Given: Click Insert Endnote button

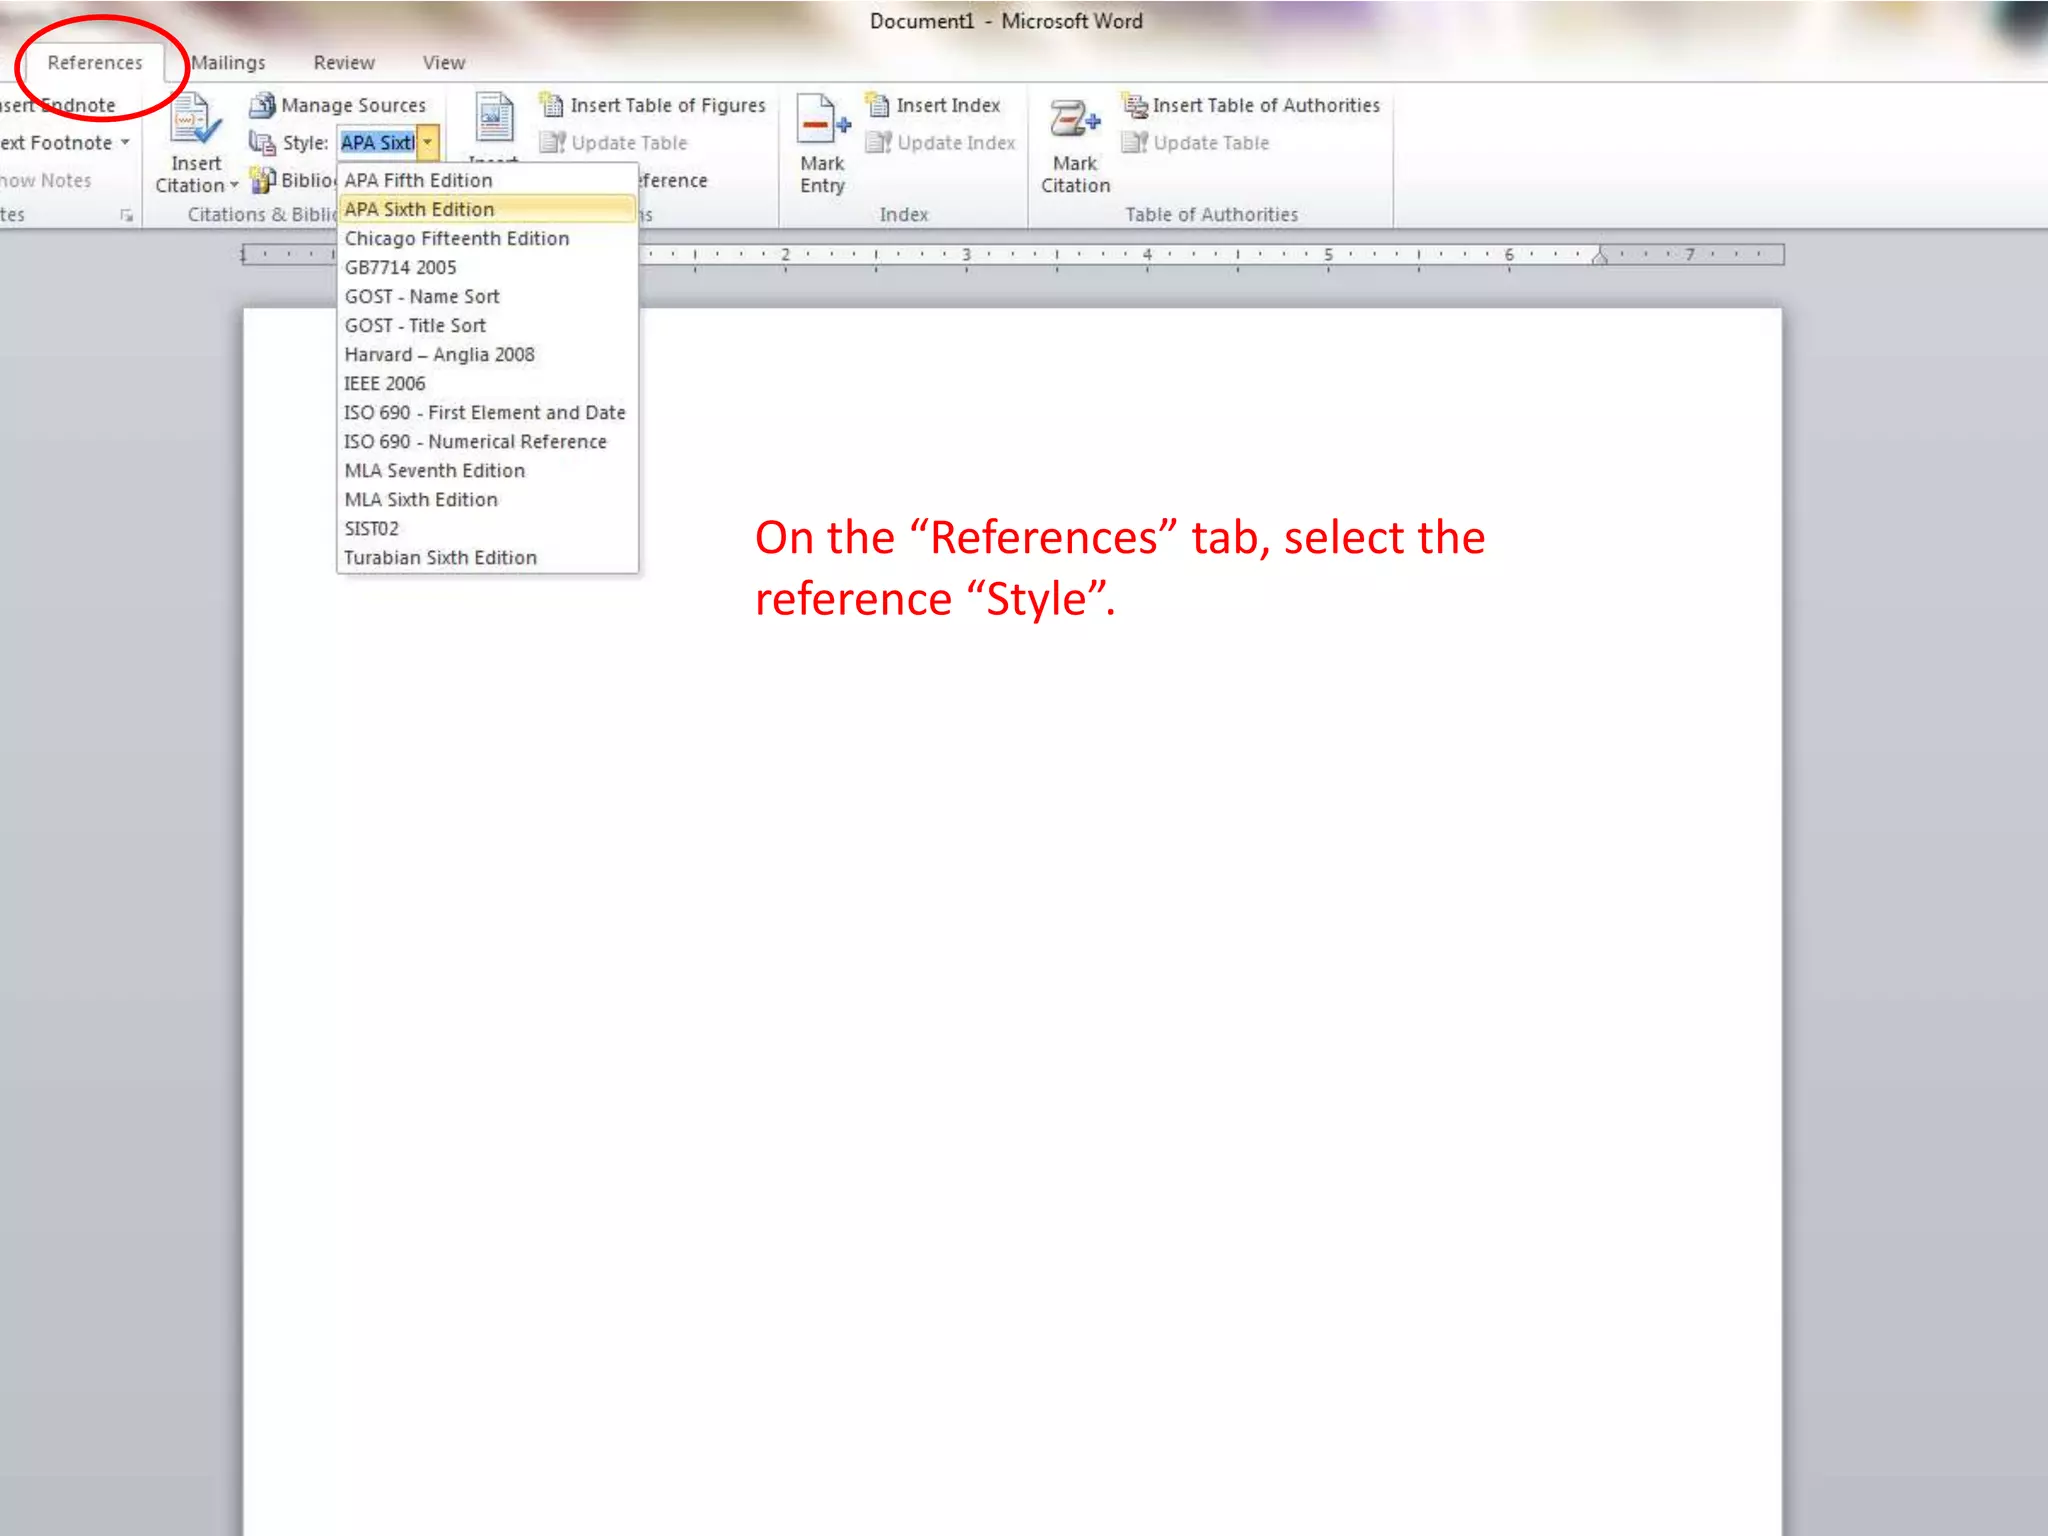Looking at the screenshot, I should [58, 105].
